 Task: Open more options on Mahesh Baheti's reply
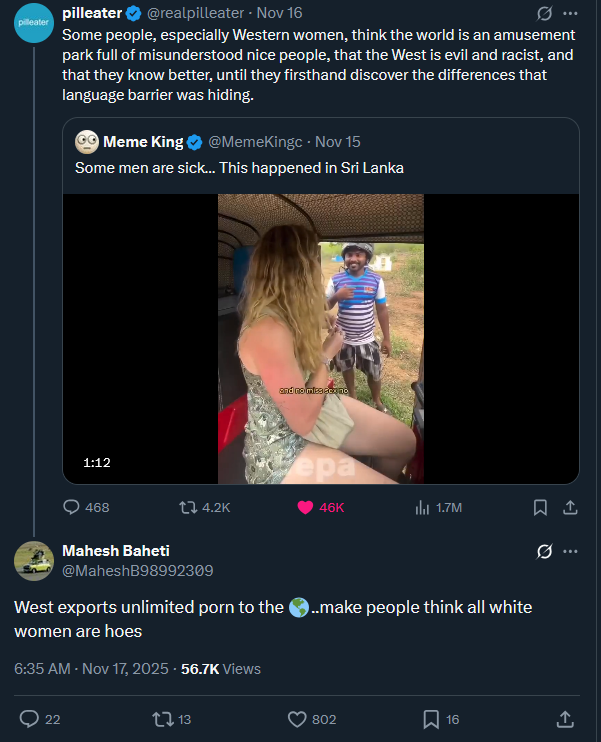tap(571, 551)
